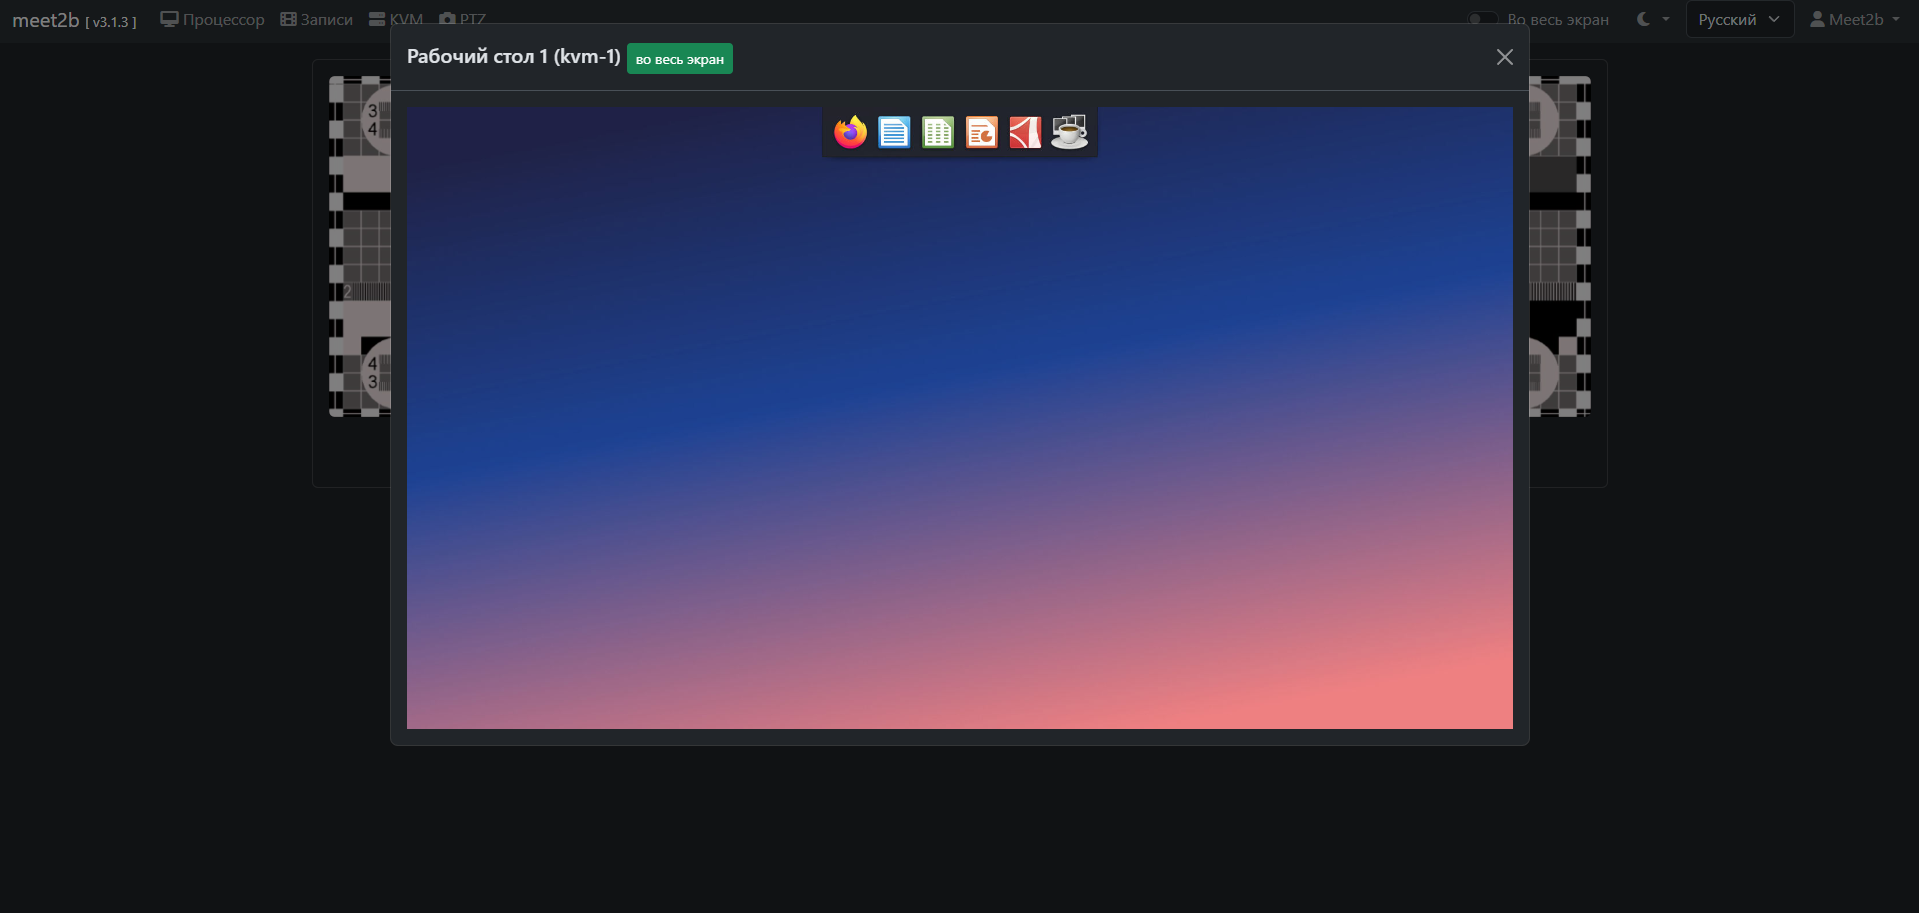The height and width of the screenshot is (913, 1919).
Task: Open the blue Writer document icon
Action: click(894, 132)
